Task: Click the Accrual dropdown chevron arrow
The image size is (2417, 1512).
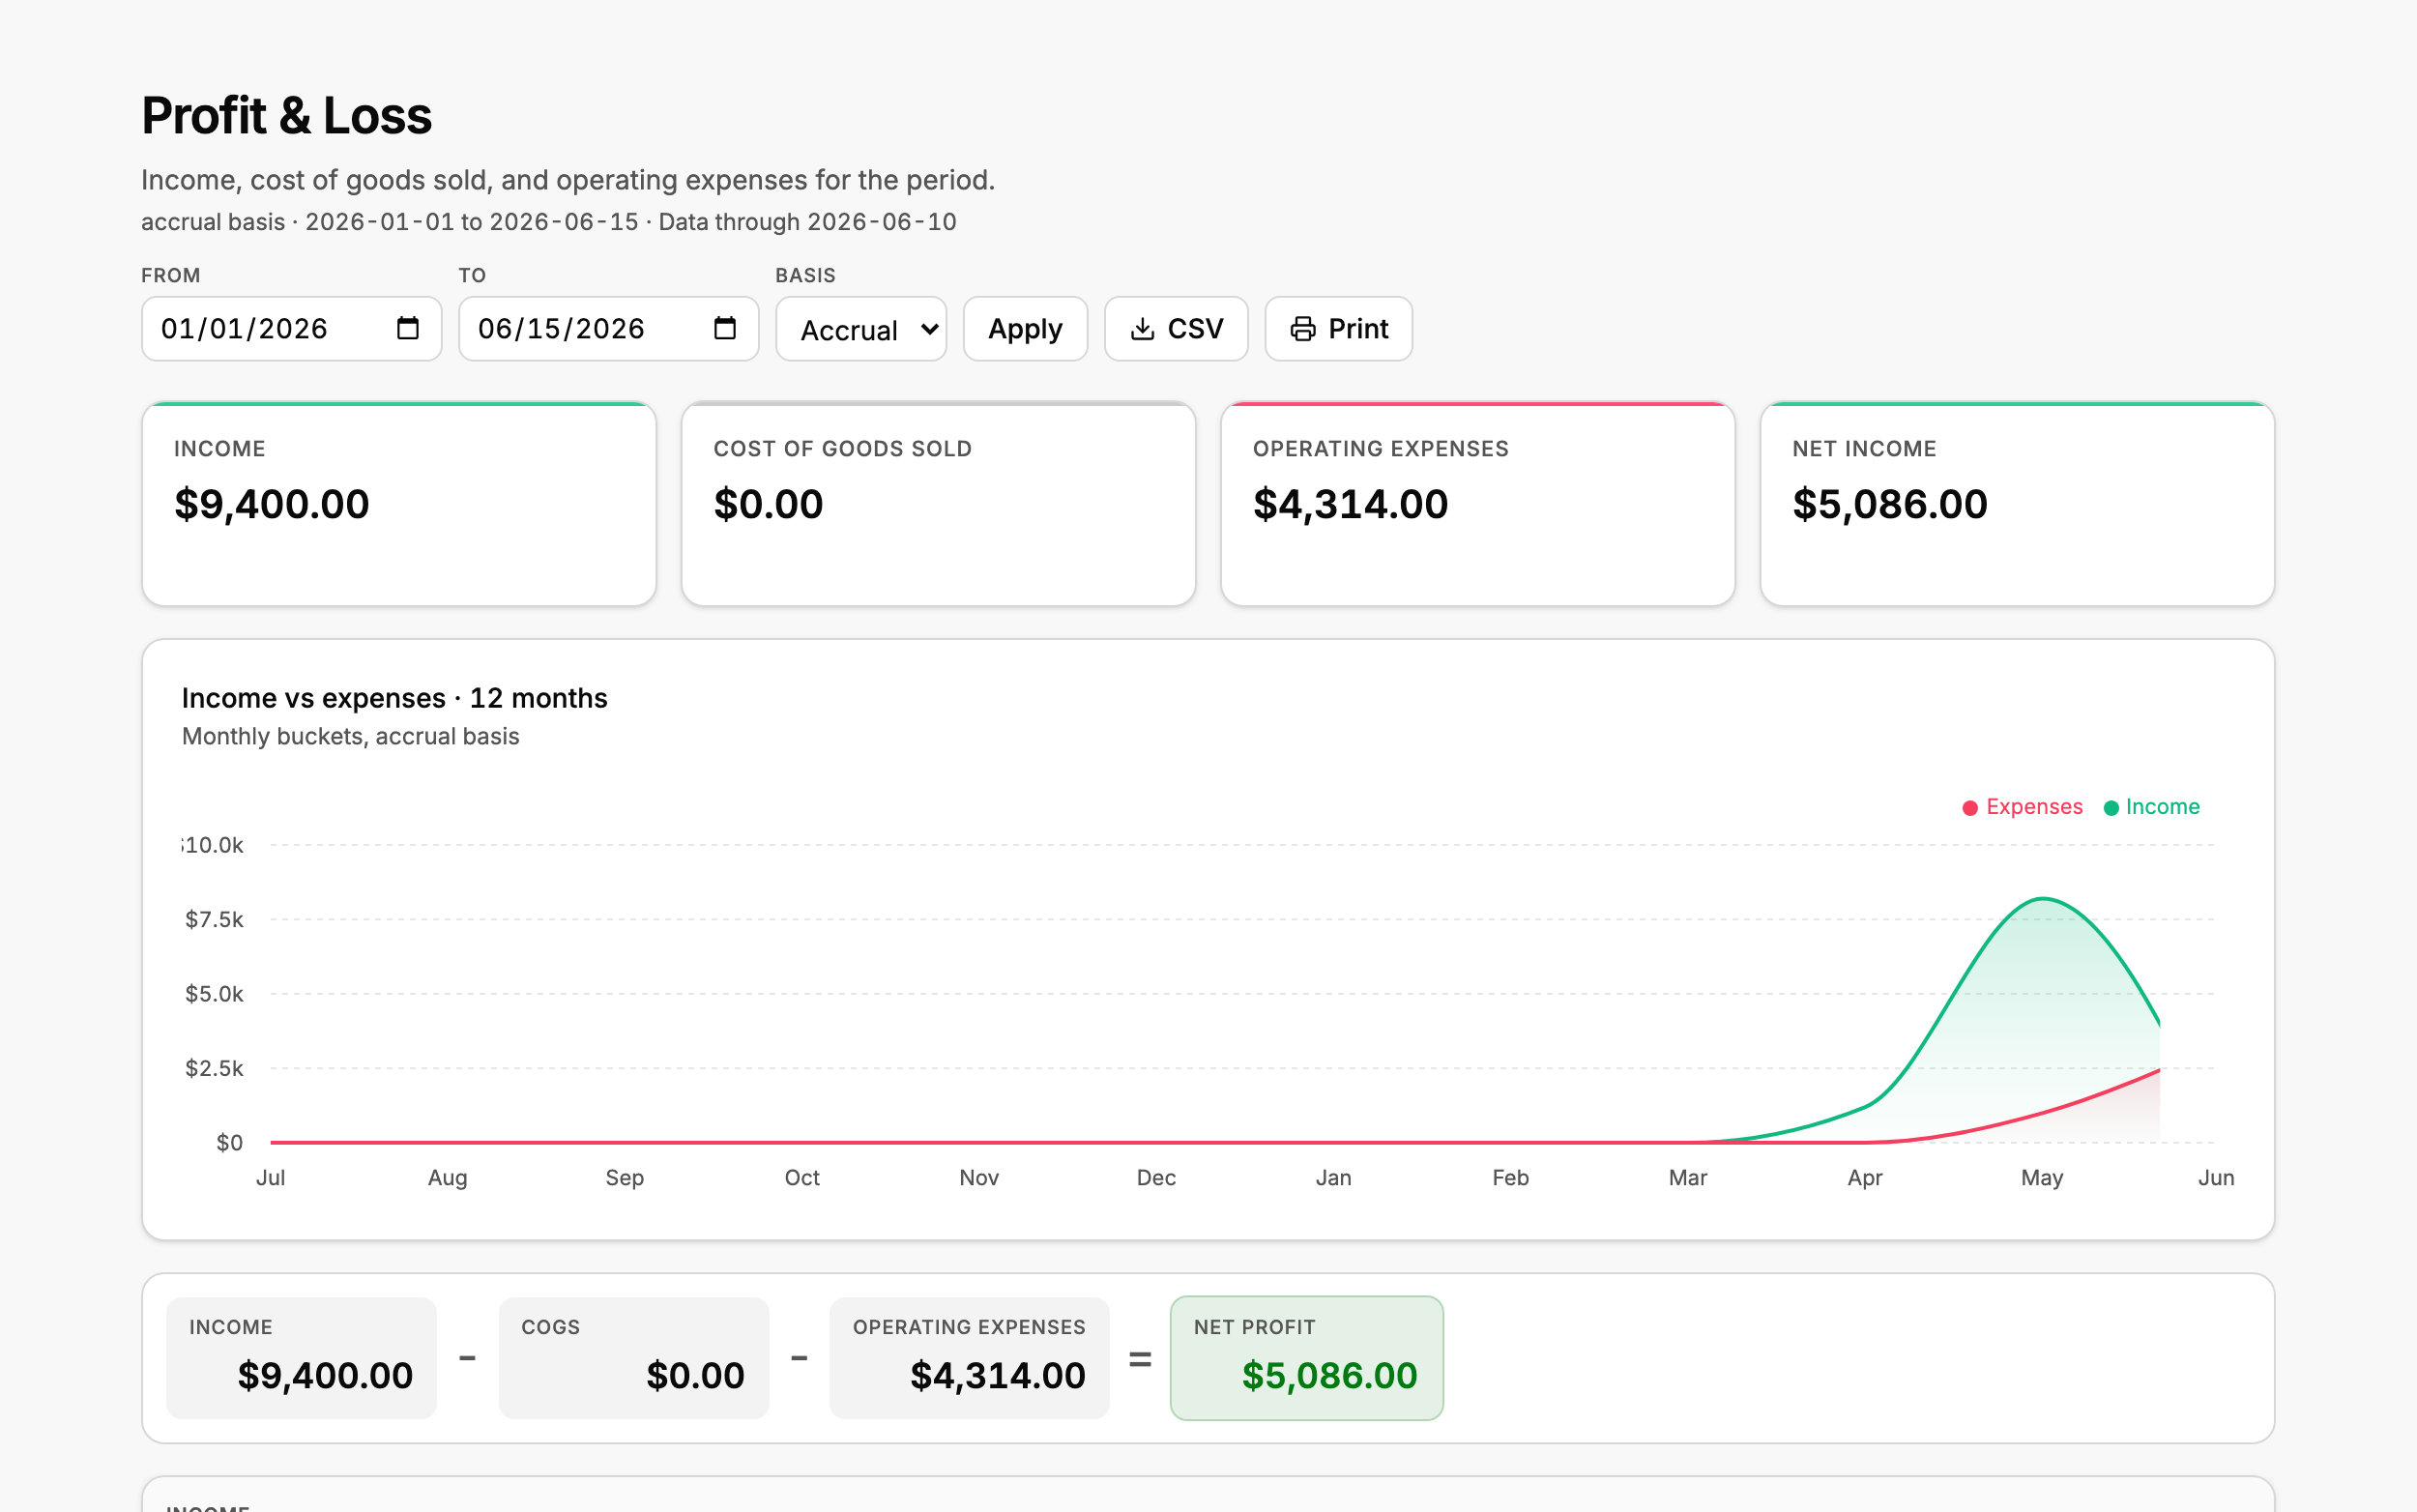Action: [x=929, y=329]
